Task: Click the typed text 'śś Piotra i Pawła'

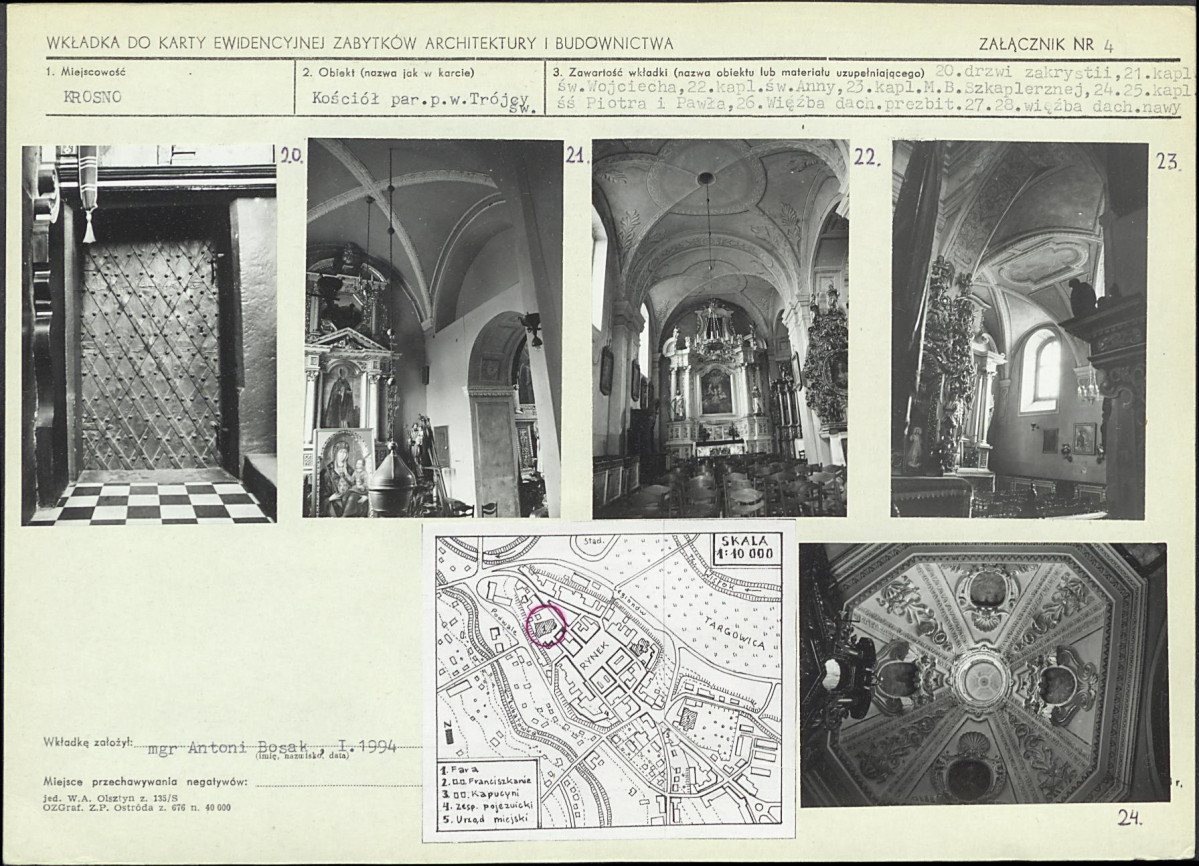Action: coord(644,105)
